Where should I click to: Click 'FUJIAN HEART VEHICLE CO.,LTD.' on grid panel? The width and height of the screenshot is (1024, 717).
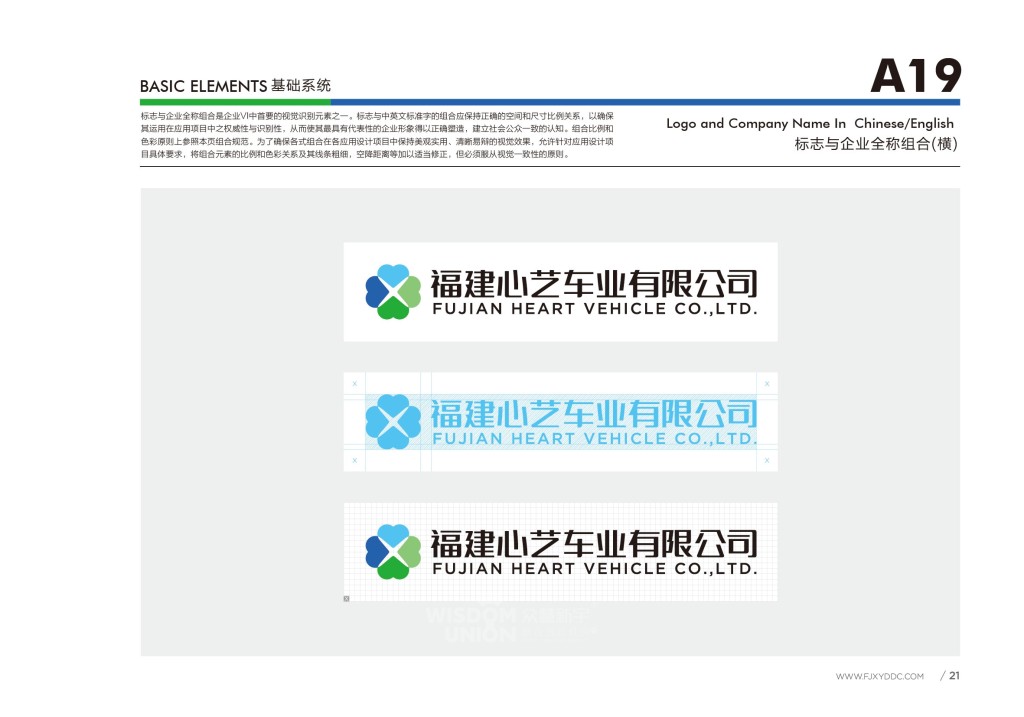coord(595,569)
